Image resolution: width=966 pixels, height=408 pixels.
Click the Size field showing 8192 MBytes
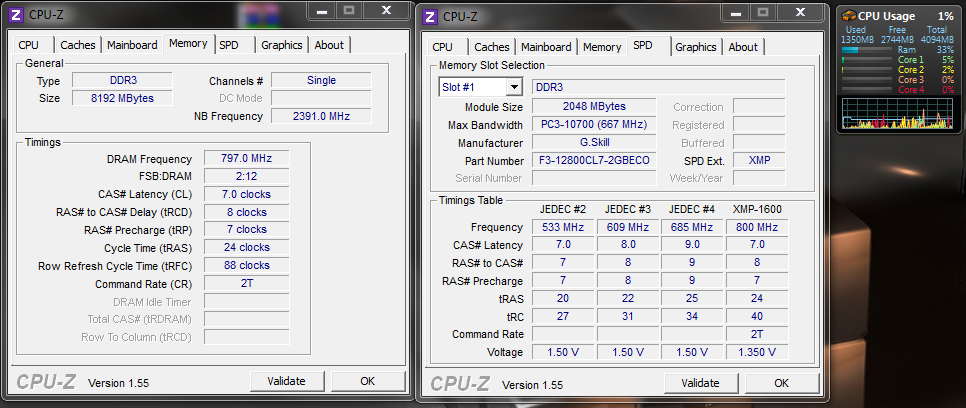pyautogui.click(x=122, y=98)
